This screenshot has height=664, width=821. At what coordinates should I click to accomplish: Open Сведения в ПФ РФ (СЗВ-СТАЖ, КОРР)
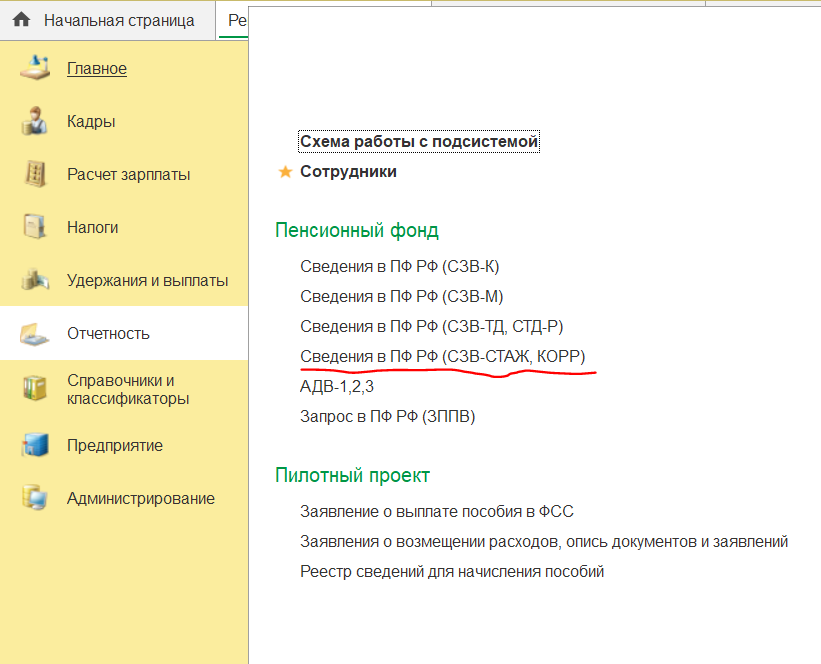tap(442, 356)
